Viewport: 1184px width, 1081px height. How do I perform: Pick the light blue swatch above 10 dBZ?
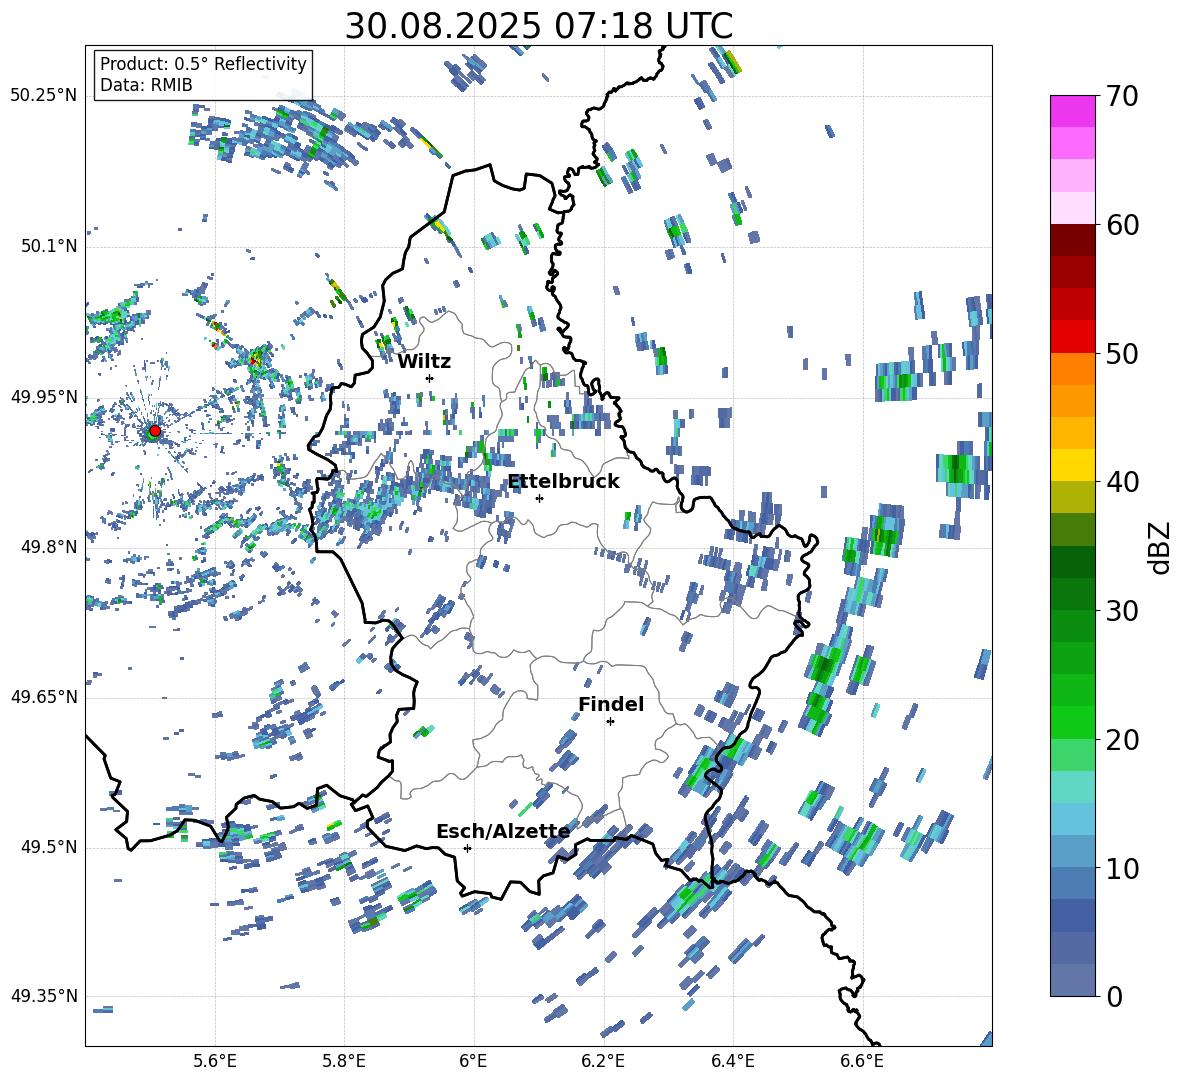pyautogui.click(x=1072, y=819)
